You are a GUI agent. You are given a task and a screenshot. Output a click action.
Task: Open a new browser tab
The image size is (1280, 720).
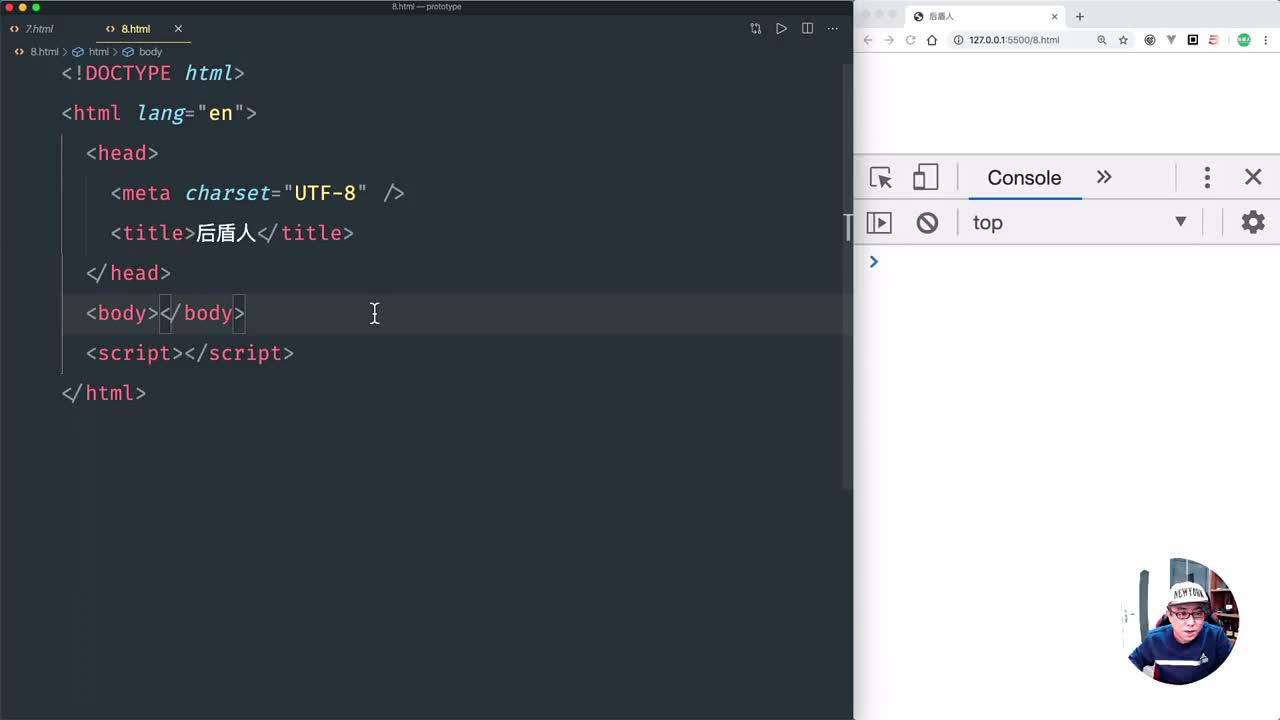tap(1079, 16)
